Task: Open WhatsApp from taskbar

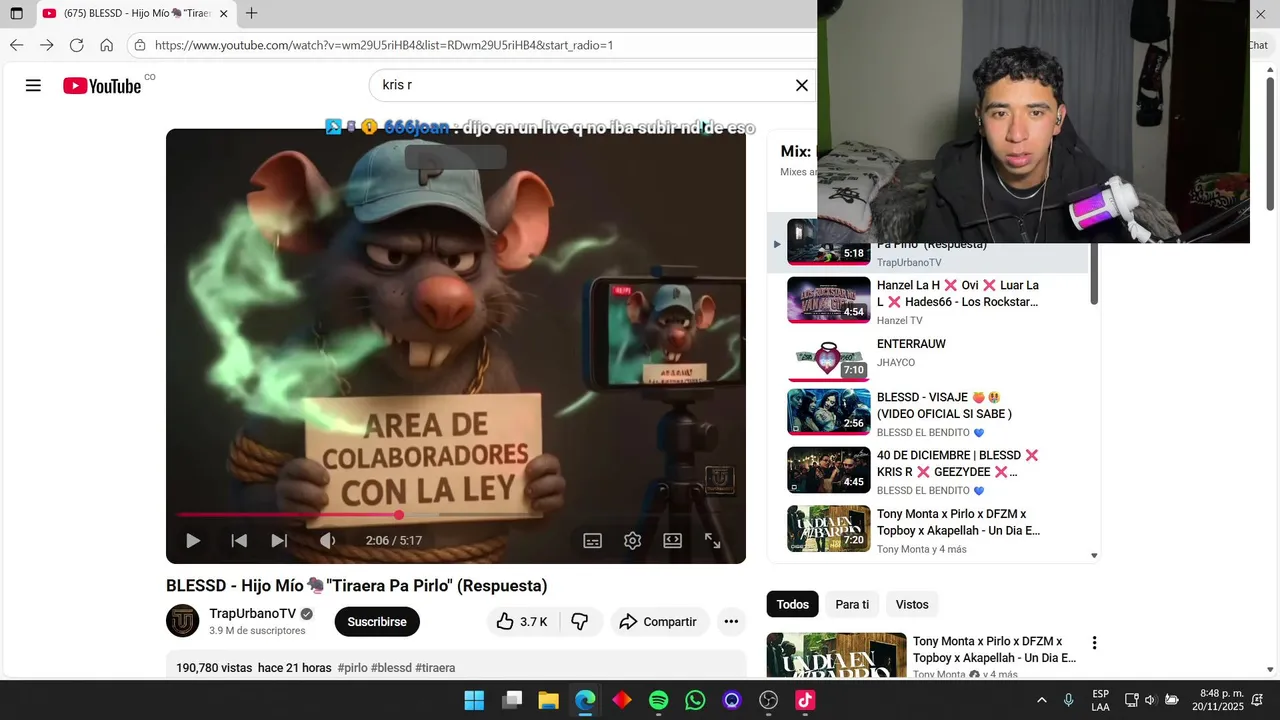Action: [x=695, y=700]
